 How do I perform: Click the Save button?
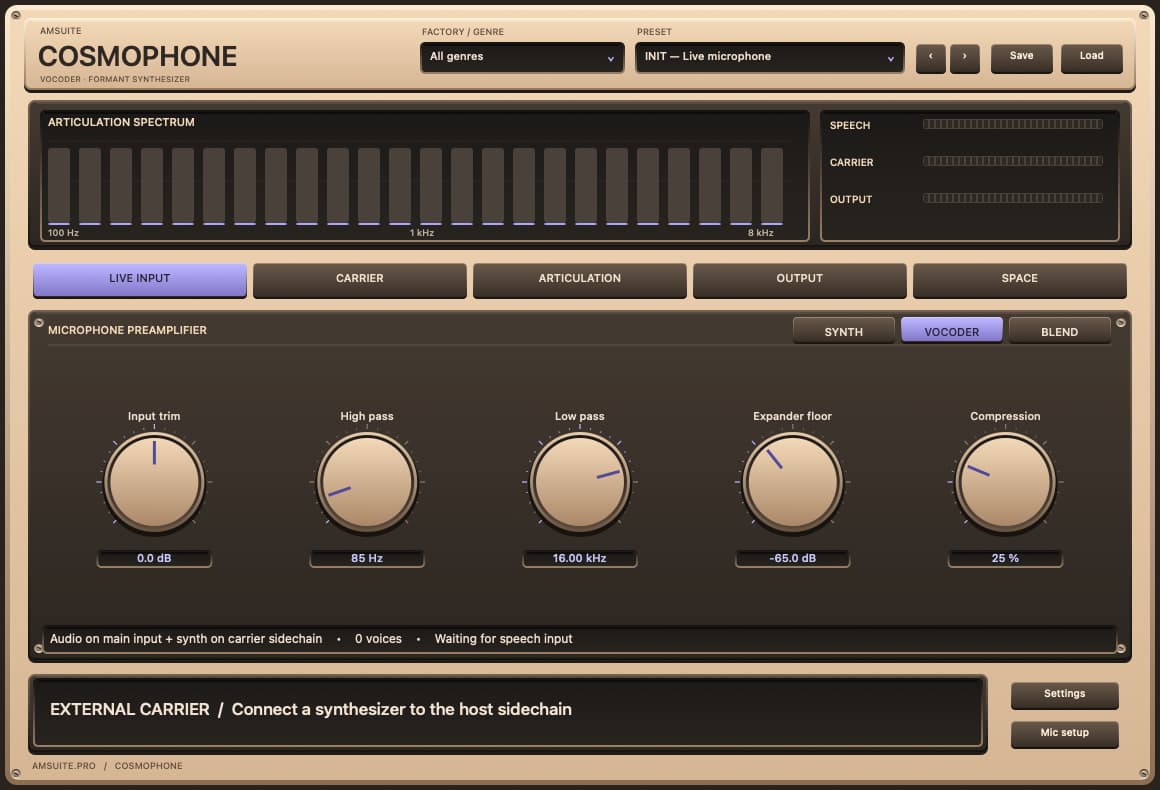pos(1021,57)
